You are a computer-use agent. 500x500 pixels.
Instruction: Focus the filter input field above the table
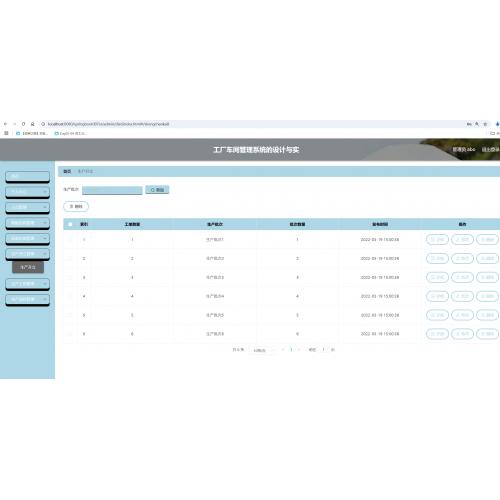(112, 190)
